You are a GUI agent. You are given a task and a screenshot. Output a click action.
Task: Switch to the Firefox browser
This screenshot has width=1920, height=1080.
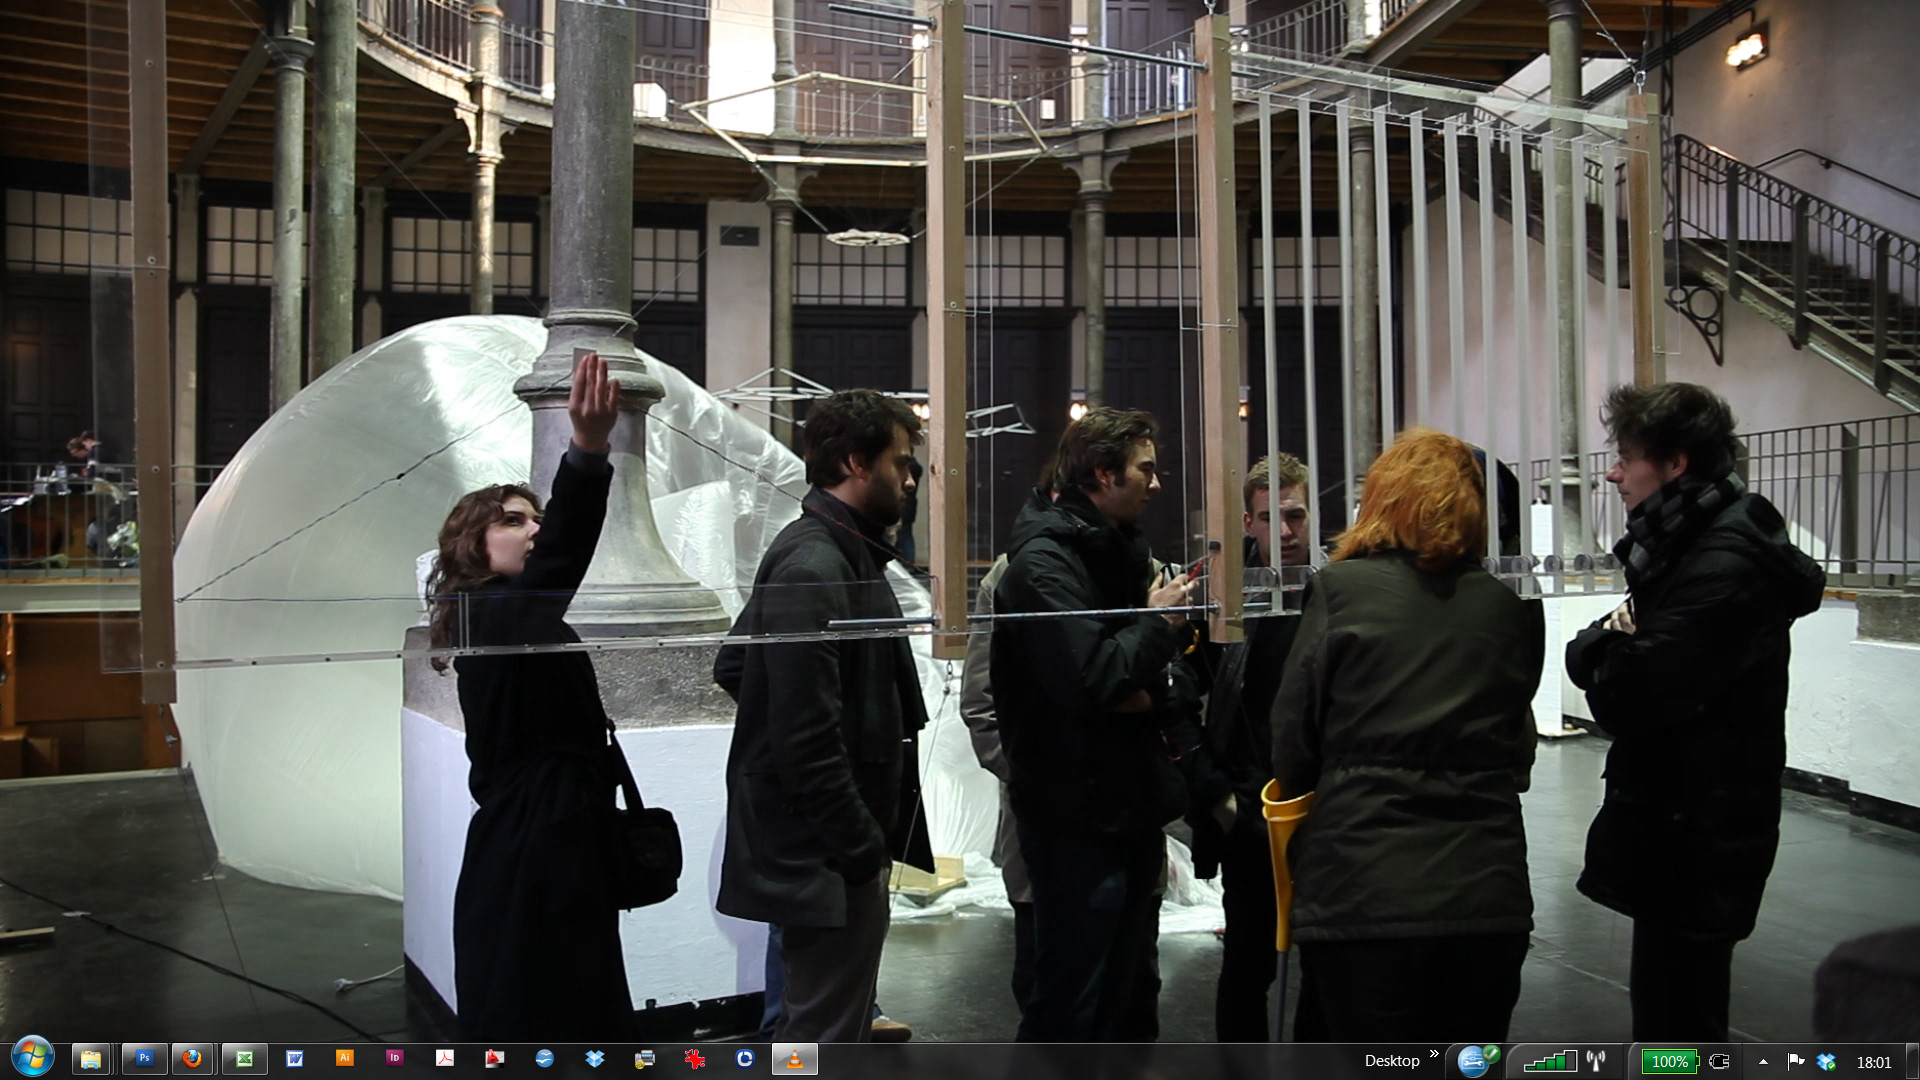(x=192, y=1059)
